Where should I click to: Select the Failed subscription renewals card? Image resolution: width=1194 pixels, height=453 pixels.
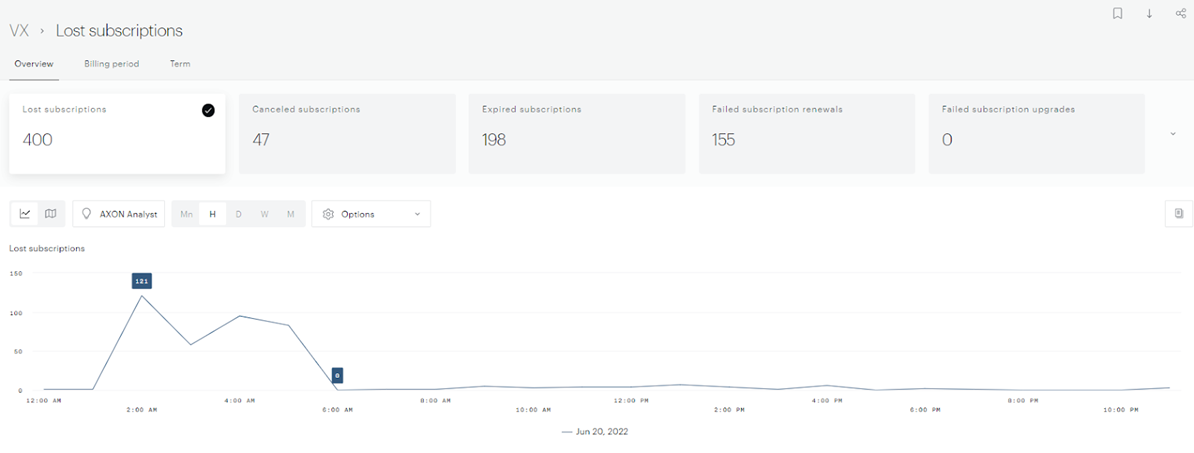click(x=806, y=134)
